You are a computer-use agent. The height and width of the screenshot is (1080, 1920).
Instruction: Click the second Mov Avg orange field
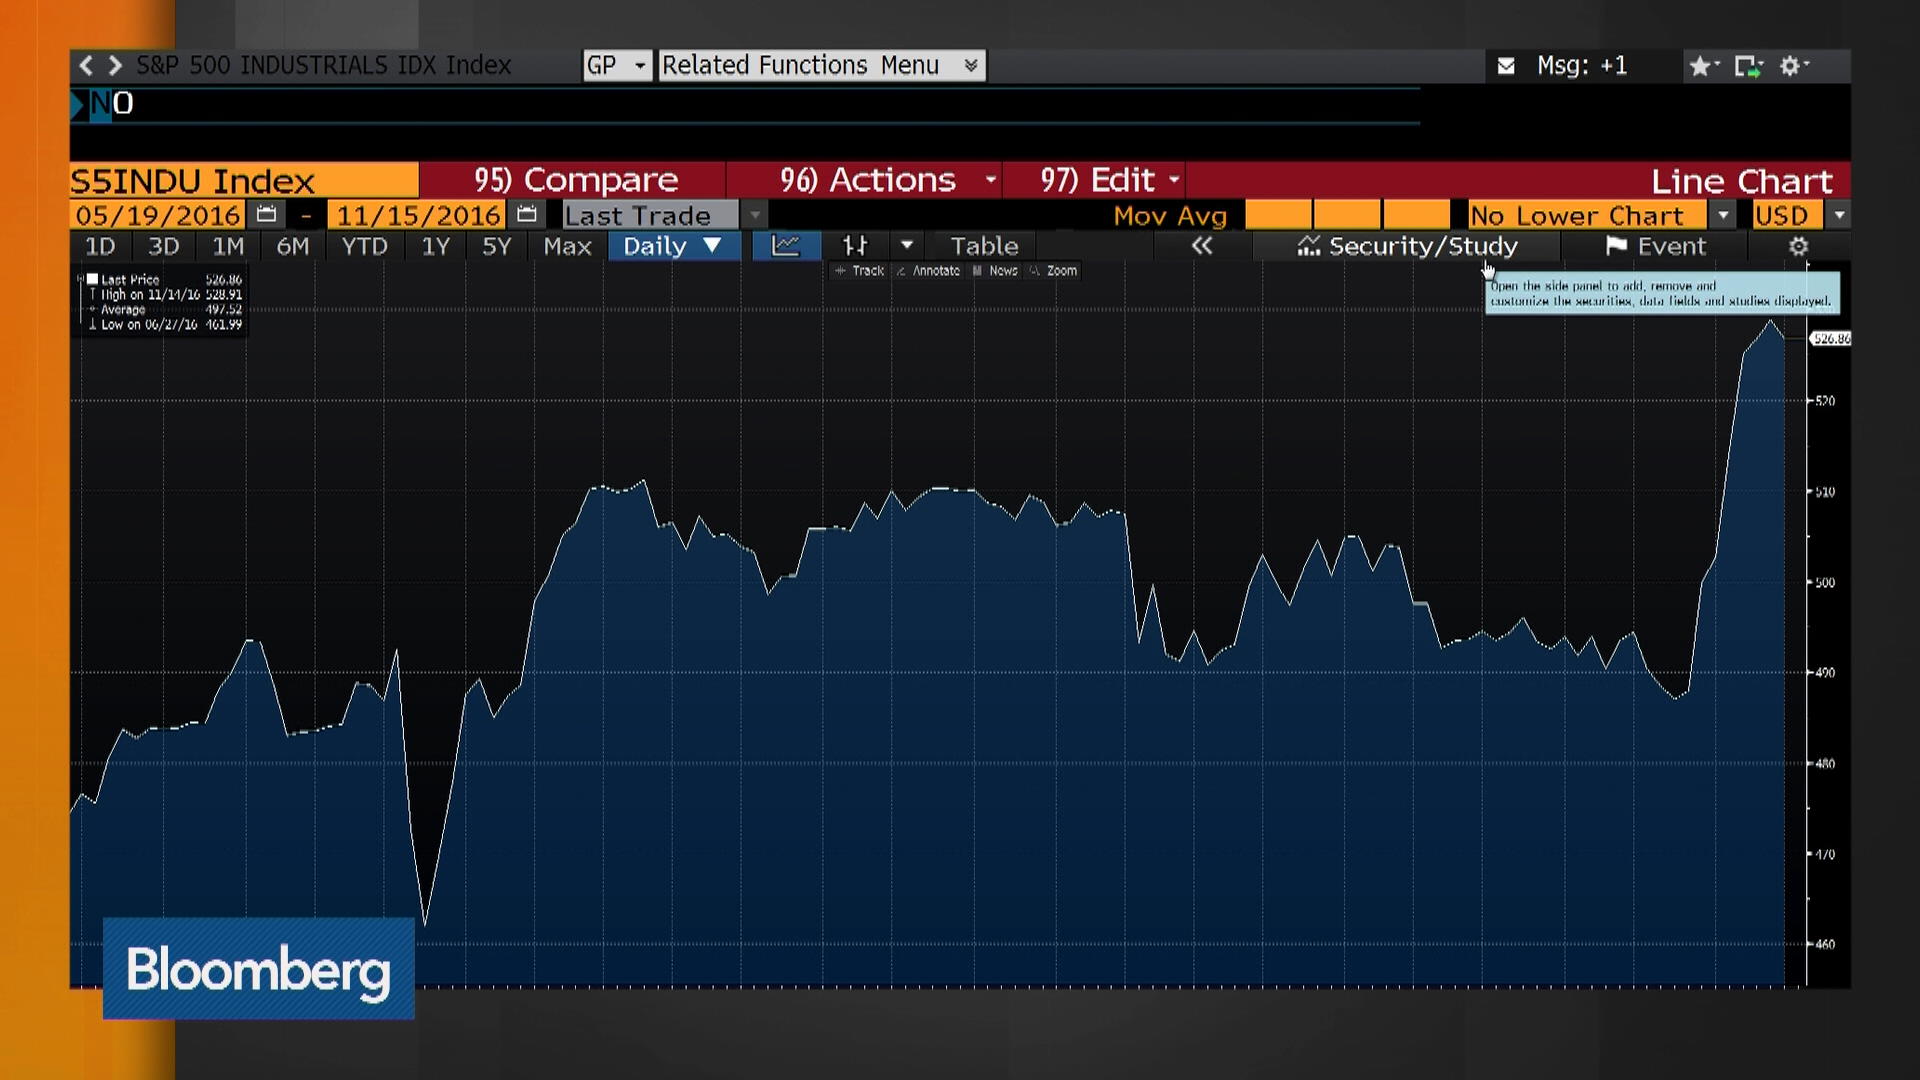click(x=1347, y=215)
